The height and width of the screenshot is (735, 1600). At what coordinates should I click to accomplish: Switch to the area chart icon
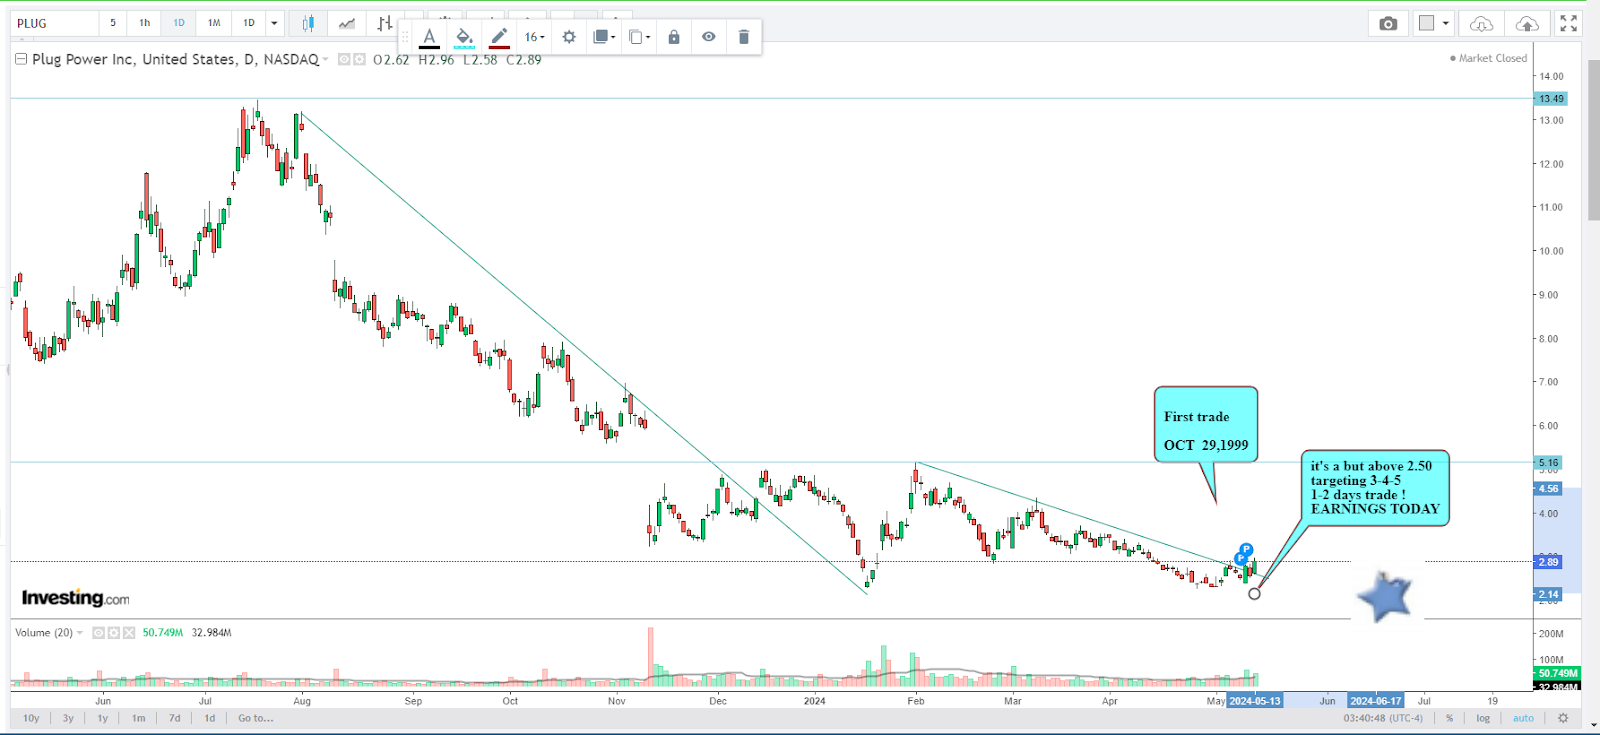[346, 23]
